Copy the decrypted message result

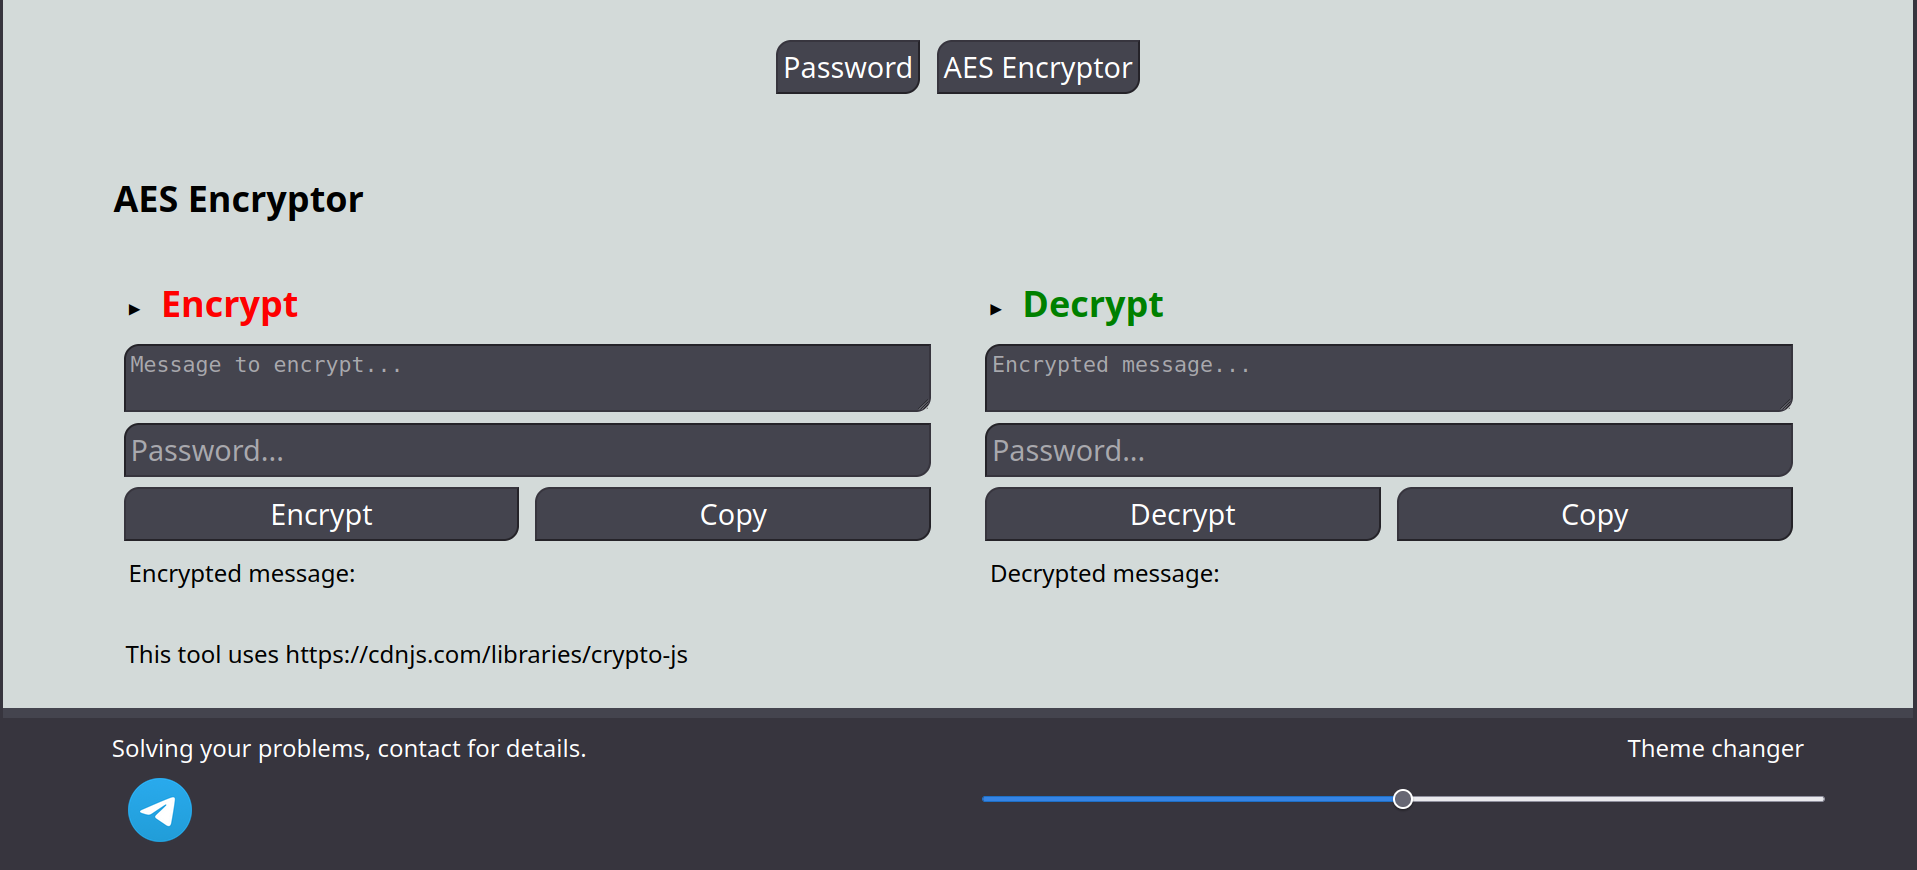tap(1595, 514)
